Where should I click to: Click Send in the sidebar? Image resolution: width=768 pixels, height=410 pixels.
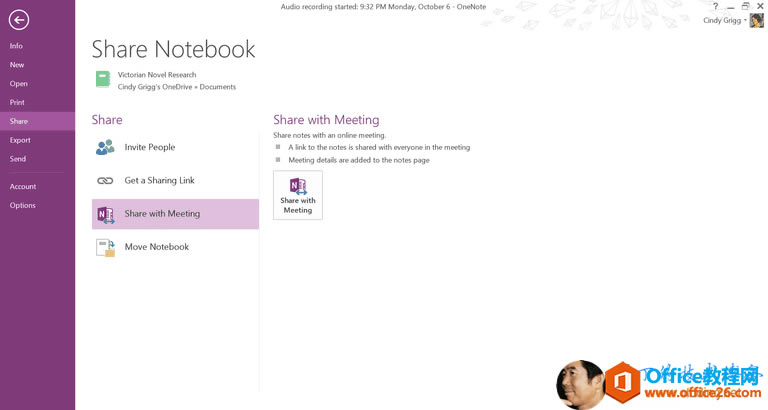[x=17, y=159]
